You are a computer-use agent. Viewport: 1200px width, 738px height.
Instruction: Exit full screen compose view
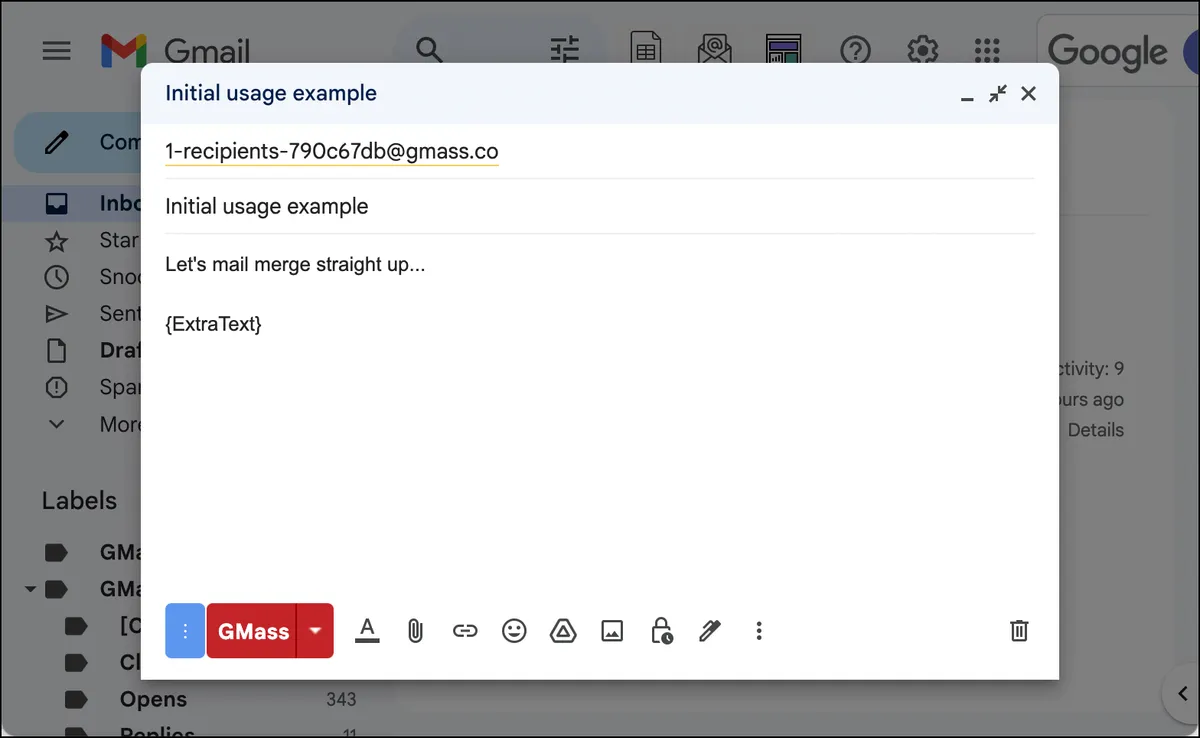(x=998, y=93)
